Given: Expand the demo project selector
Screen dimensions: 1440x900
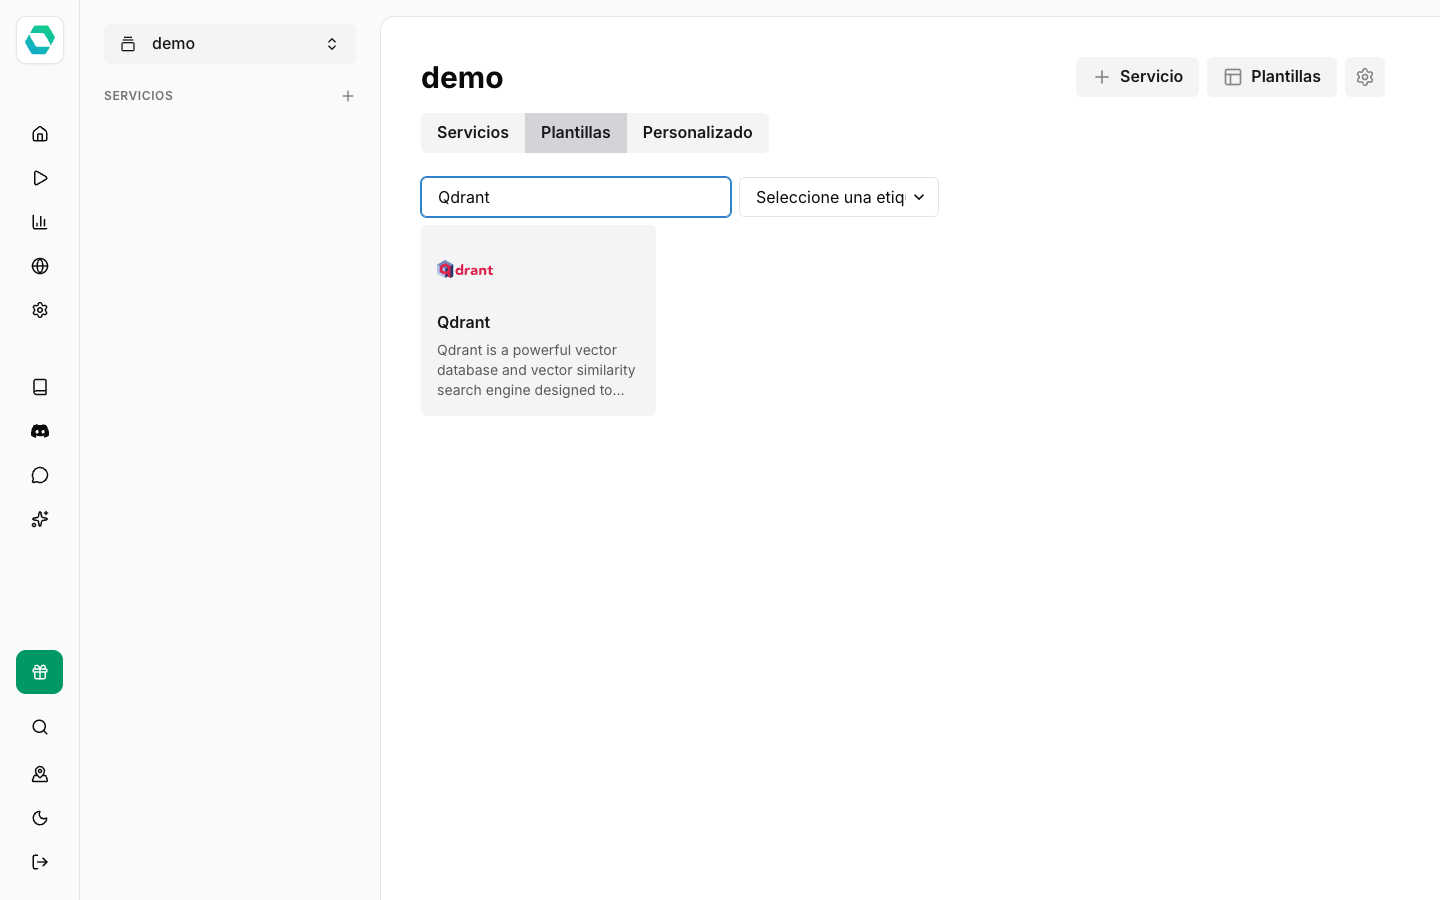Looking at the screenshot, I should (x=230, y=44).
